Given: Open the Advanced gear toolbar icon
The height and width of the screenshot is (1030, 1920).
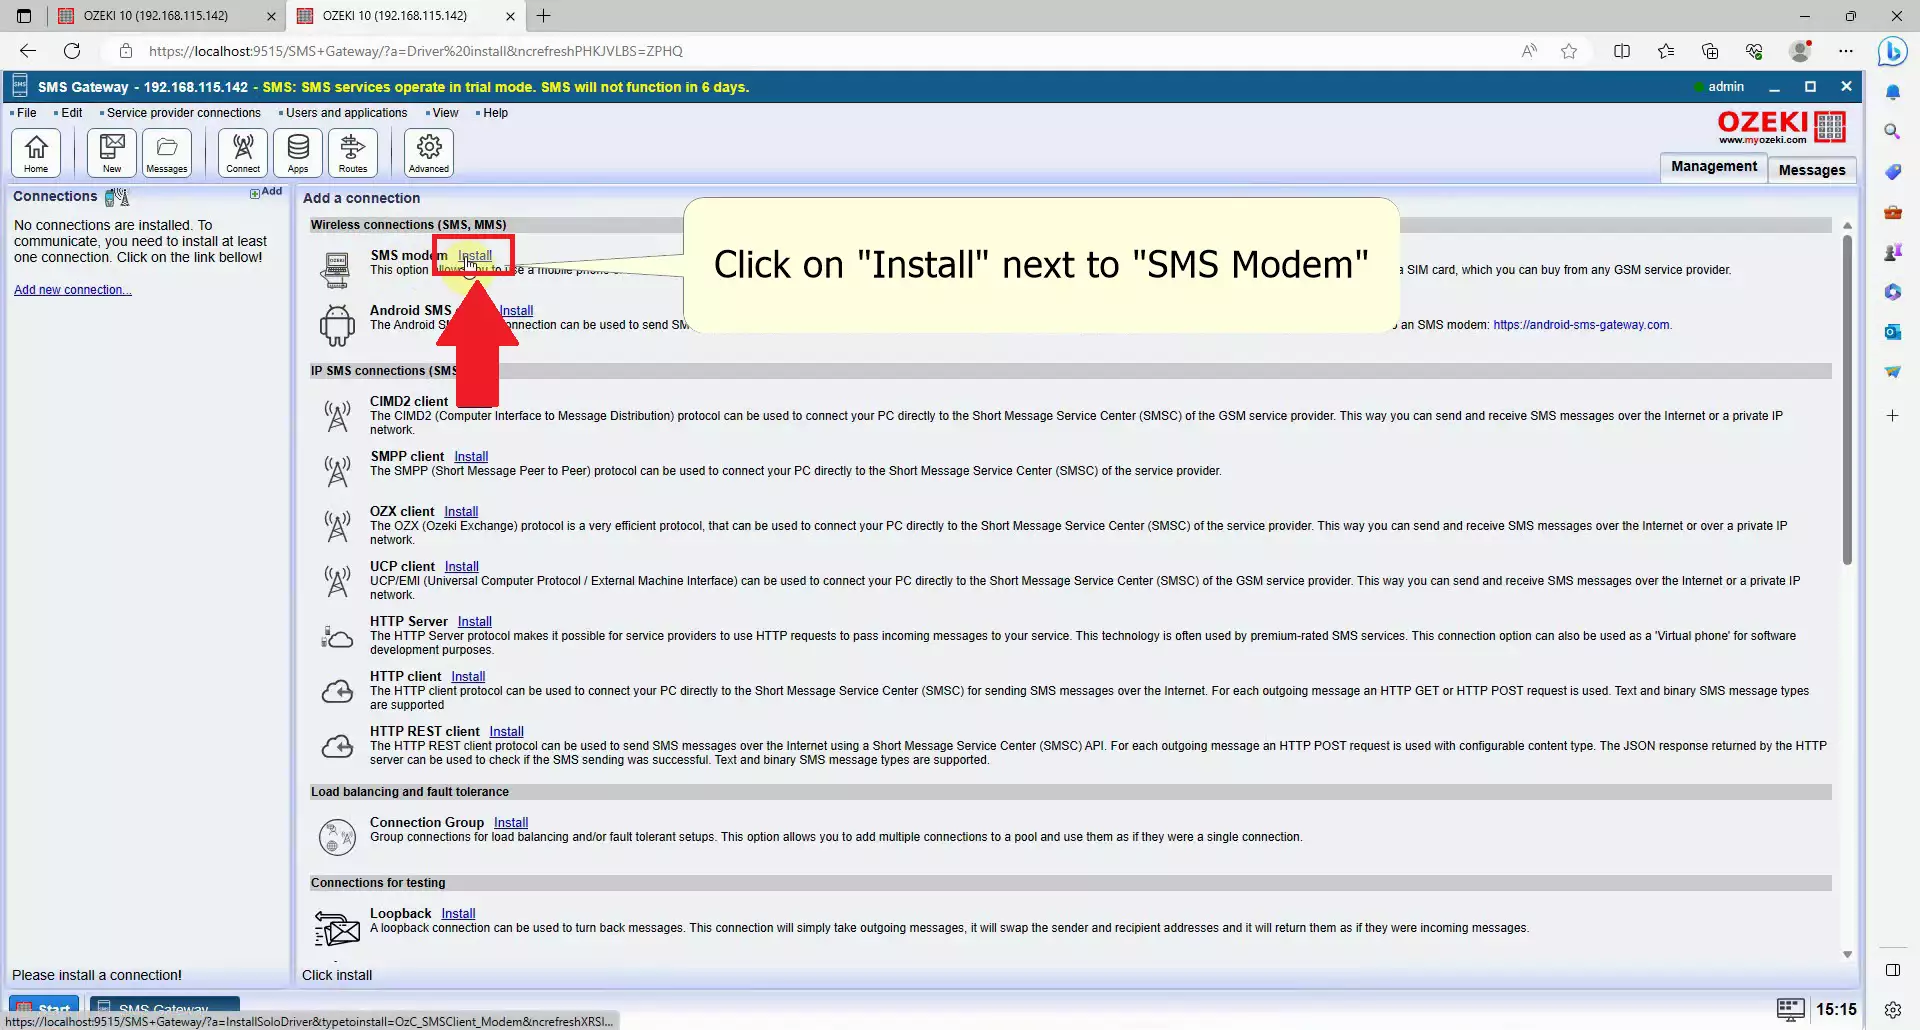Looking at the screenshot, I should pyautogui.click(x=429, y=153).
